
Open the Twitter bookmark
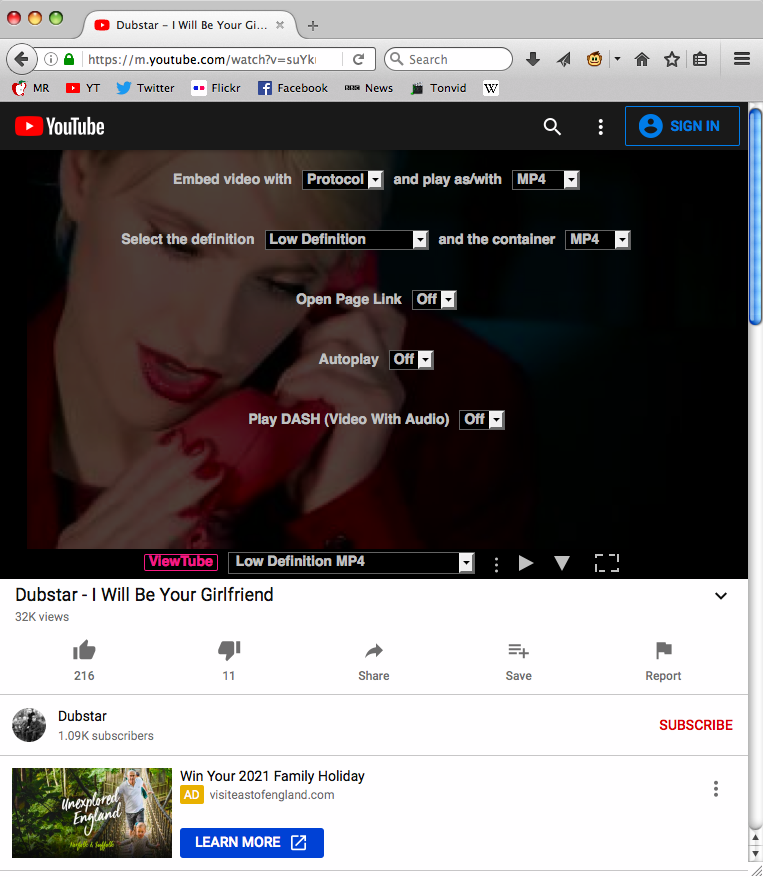(x=145, y=88)
